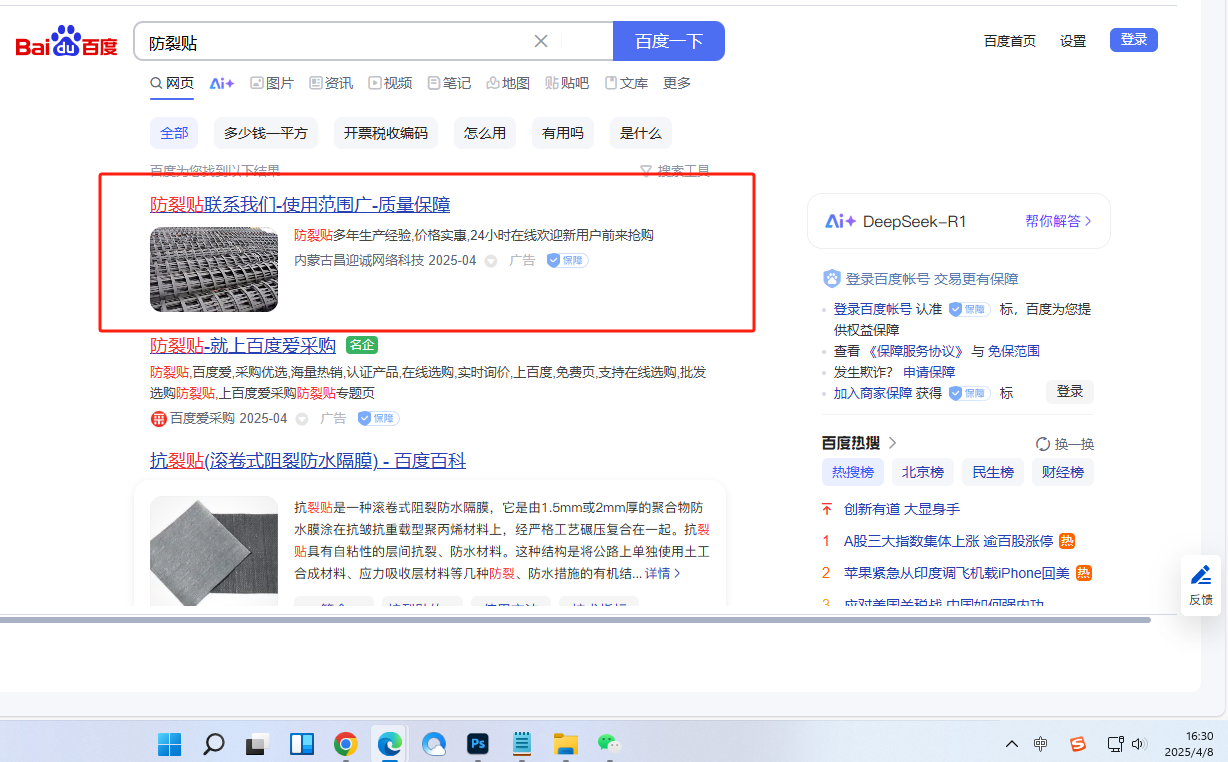Clear the search box with X
This screenshot has height=762, width=1228.
click(541, 41)
